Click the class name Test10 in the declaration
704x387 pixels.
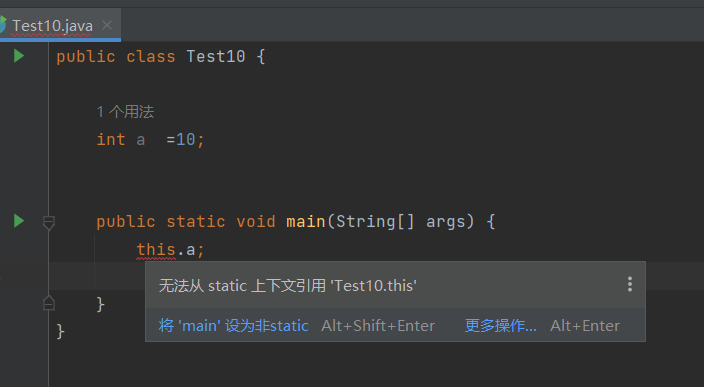(216, 57)
